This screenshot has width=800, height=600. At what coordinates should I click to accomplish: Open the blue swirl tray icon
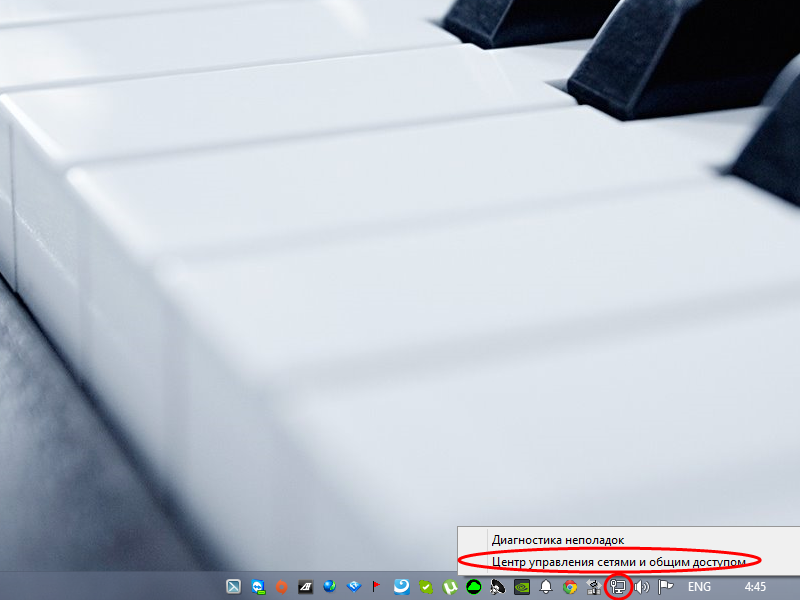click(x=402, y=586)
